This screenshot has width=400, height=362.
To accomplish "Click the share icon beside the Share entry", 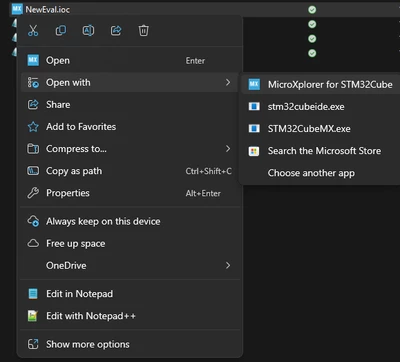I will (x=33, y=105).
